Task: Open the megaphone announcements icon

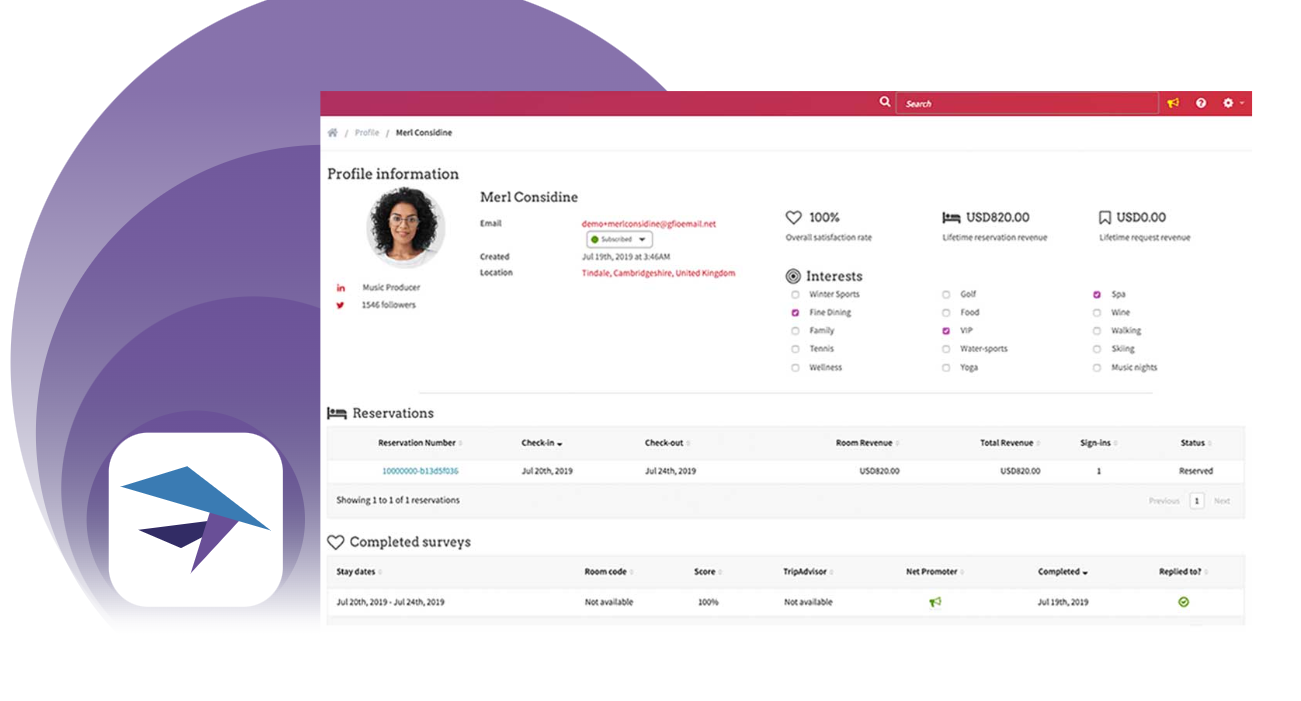Action: click(1173, 103)
